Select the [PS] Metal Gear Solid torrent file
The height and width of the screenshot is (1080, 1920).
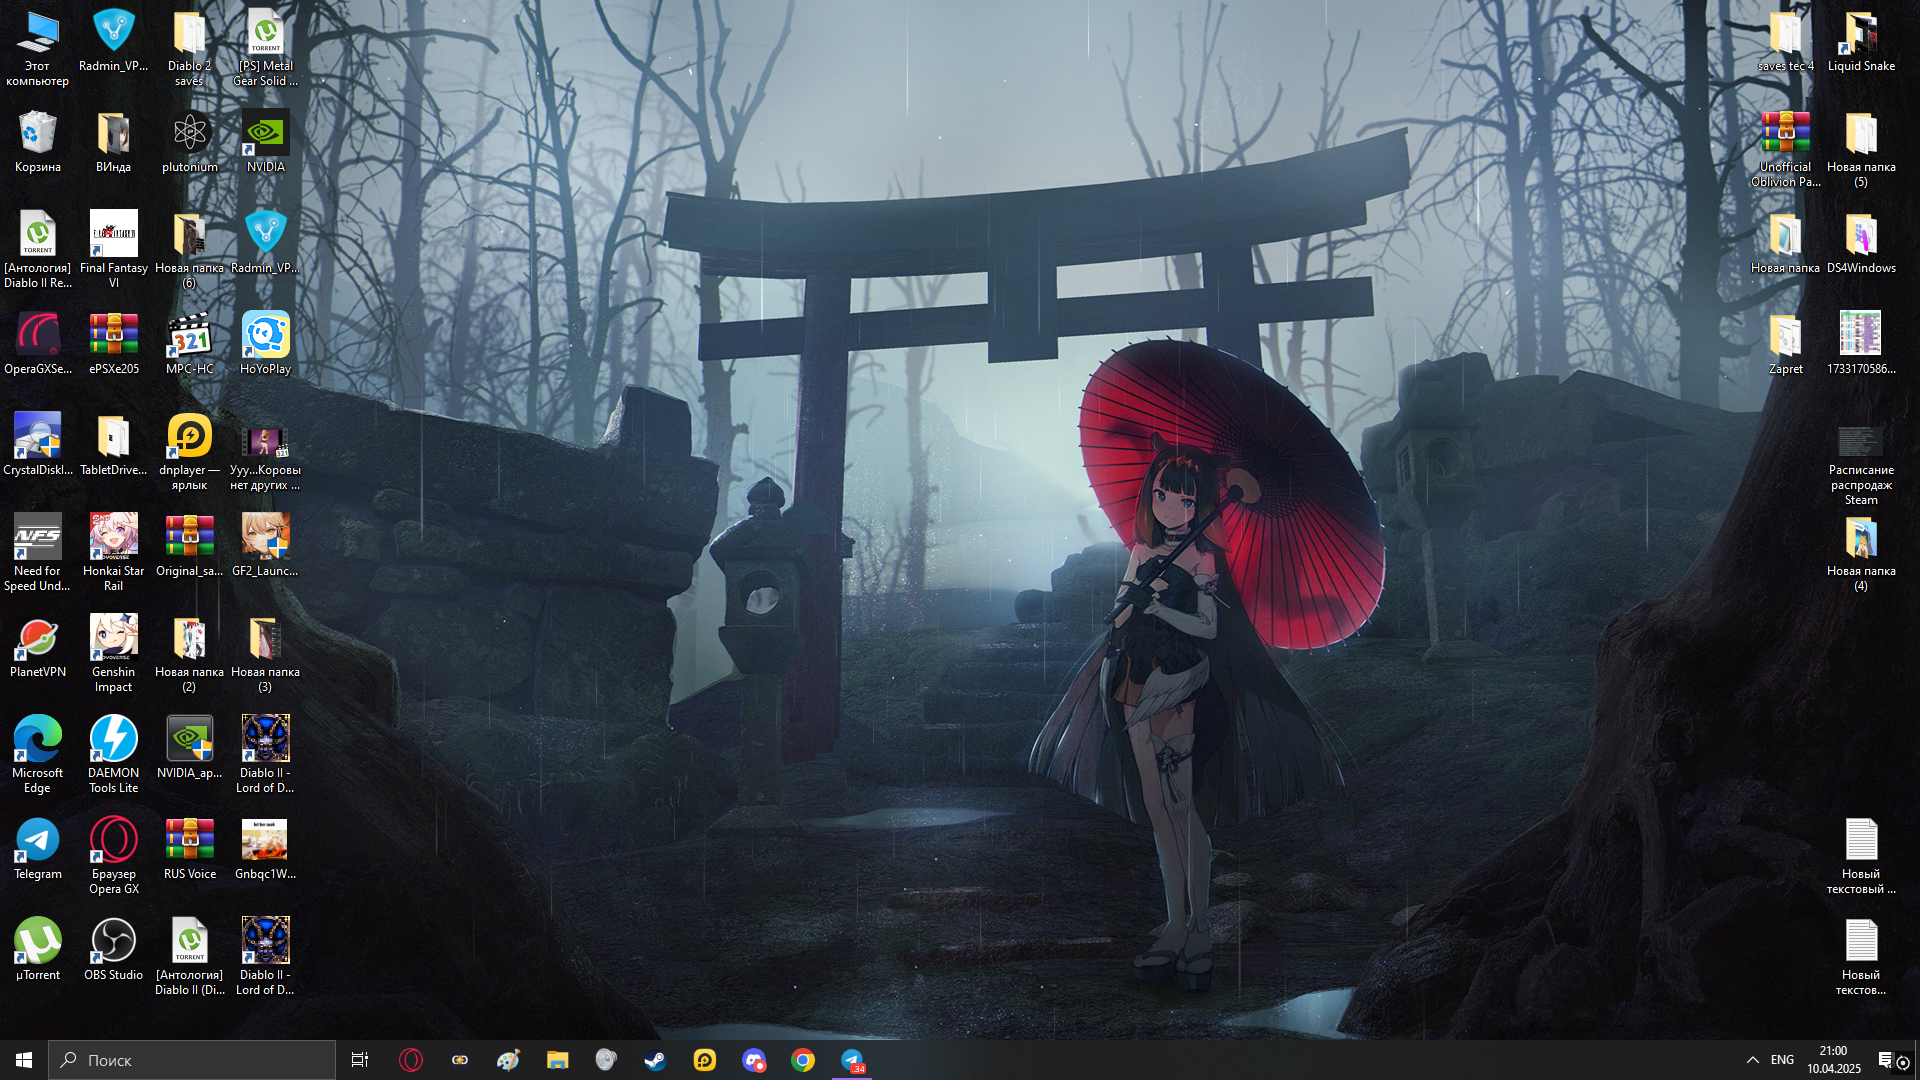point(266,48)
